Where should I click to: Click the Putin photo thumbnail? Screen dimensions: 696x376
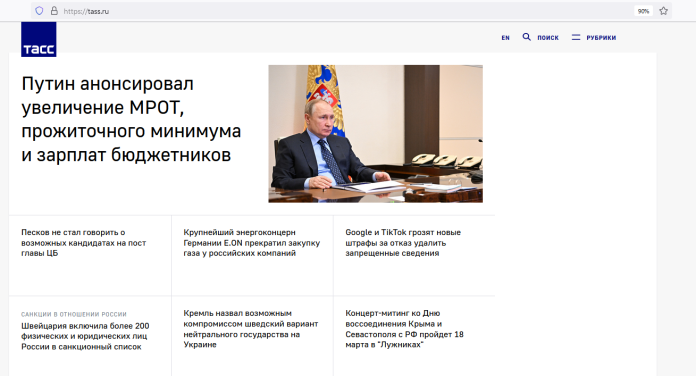coord(376,134)
